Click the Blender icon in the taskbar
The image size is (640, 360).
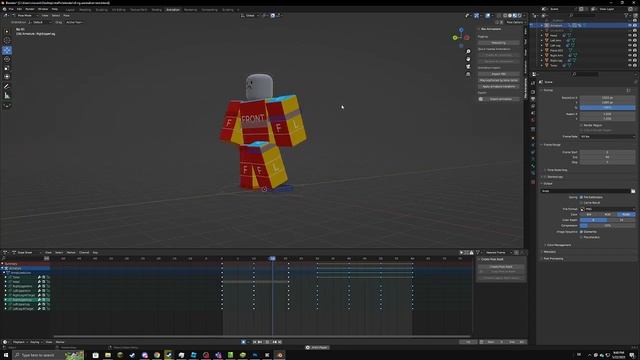tap(280, 355)
